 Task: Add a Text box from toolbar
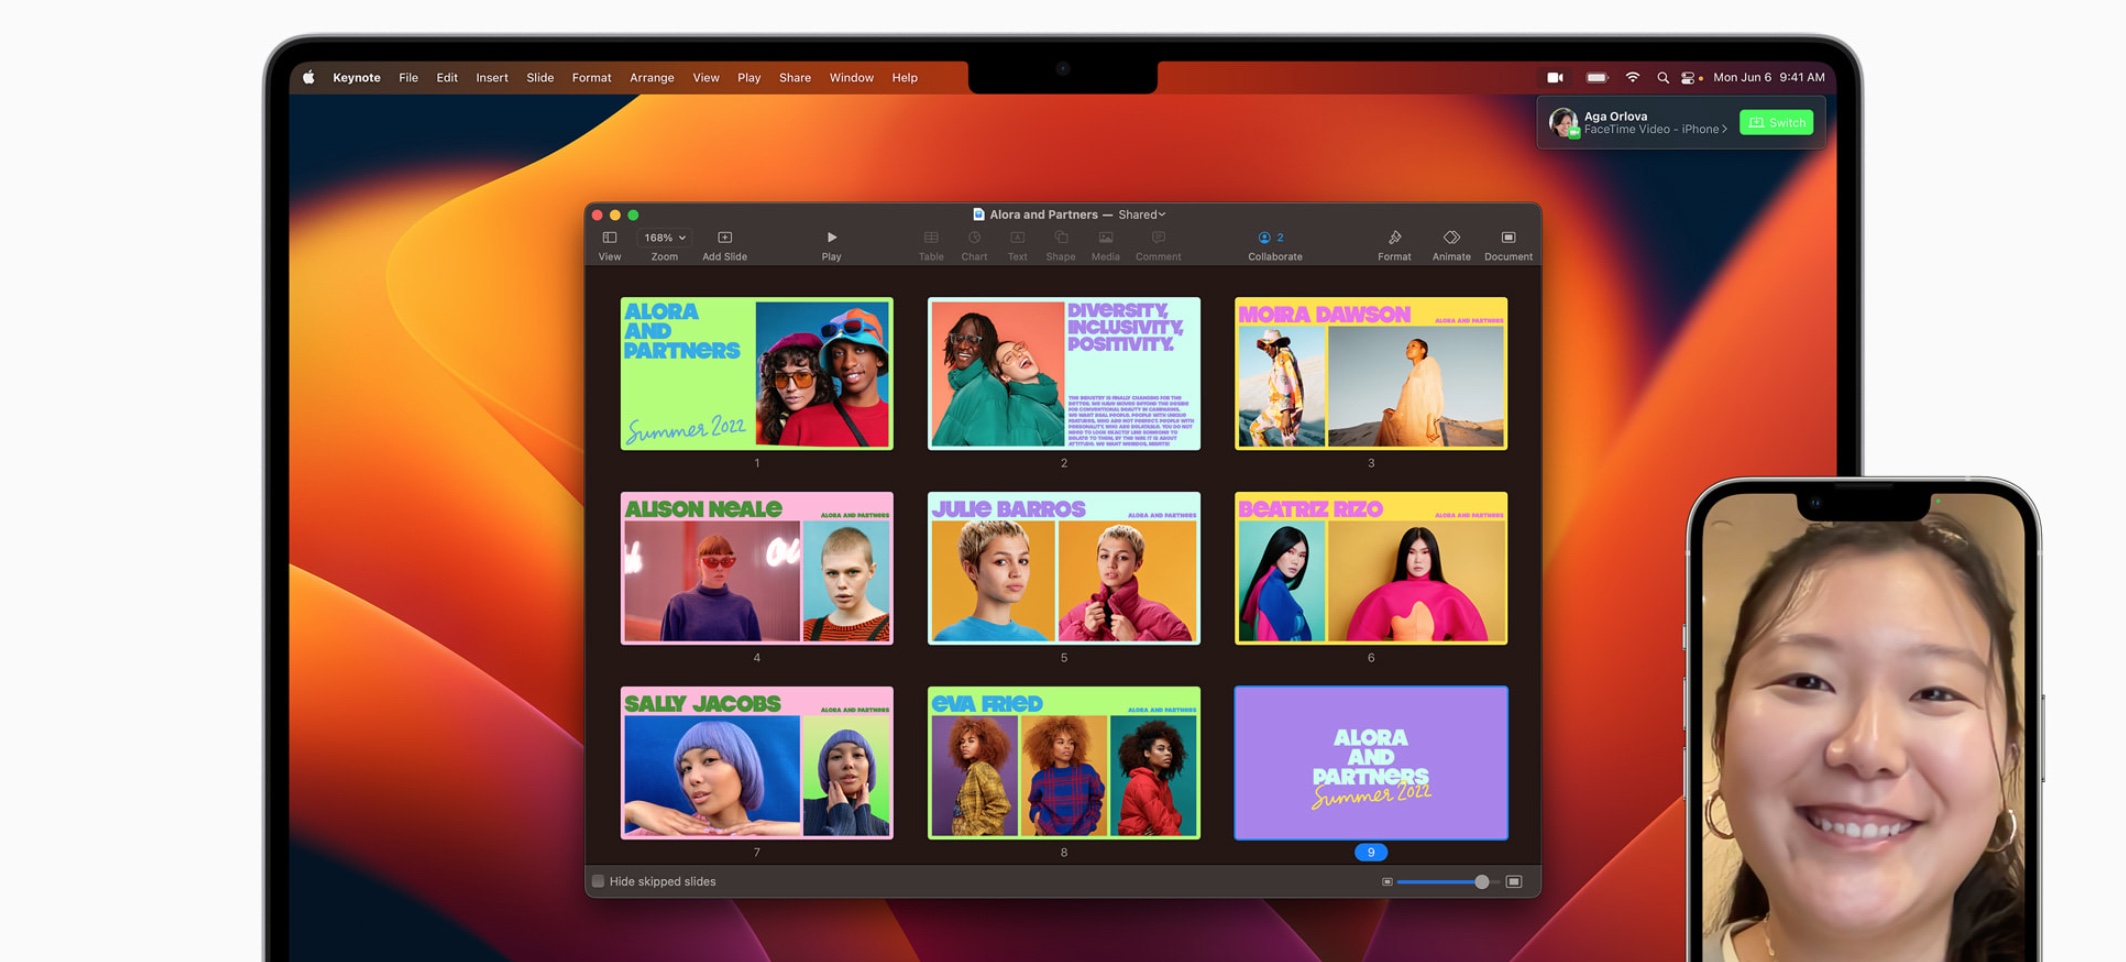(x=1017, y=238)
